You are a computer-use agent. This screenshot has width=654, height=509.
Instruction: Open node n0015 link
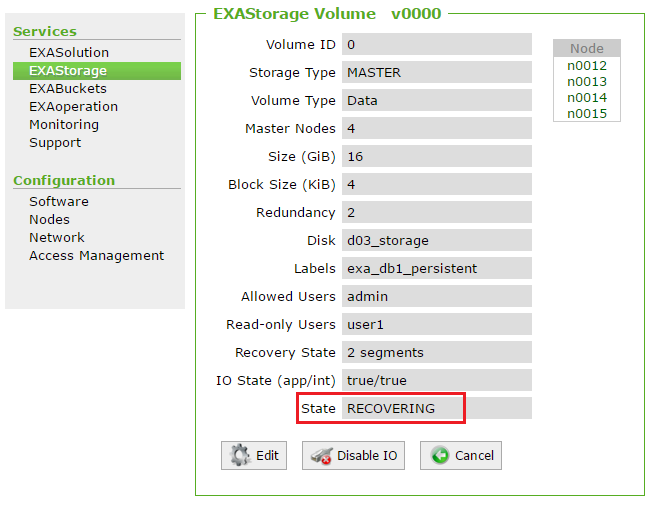(587, 113)
